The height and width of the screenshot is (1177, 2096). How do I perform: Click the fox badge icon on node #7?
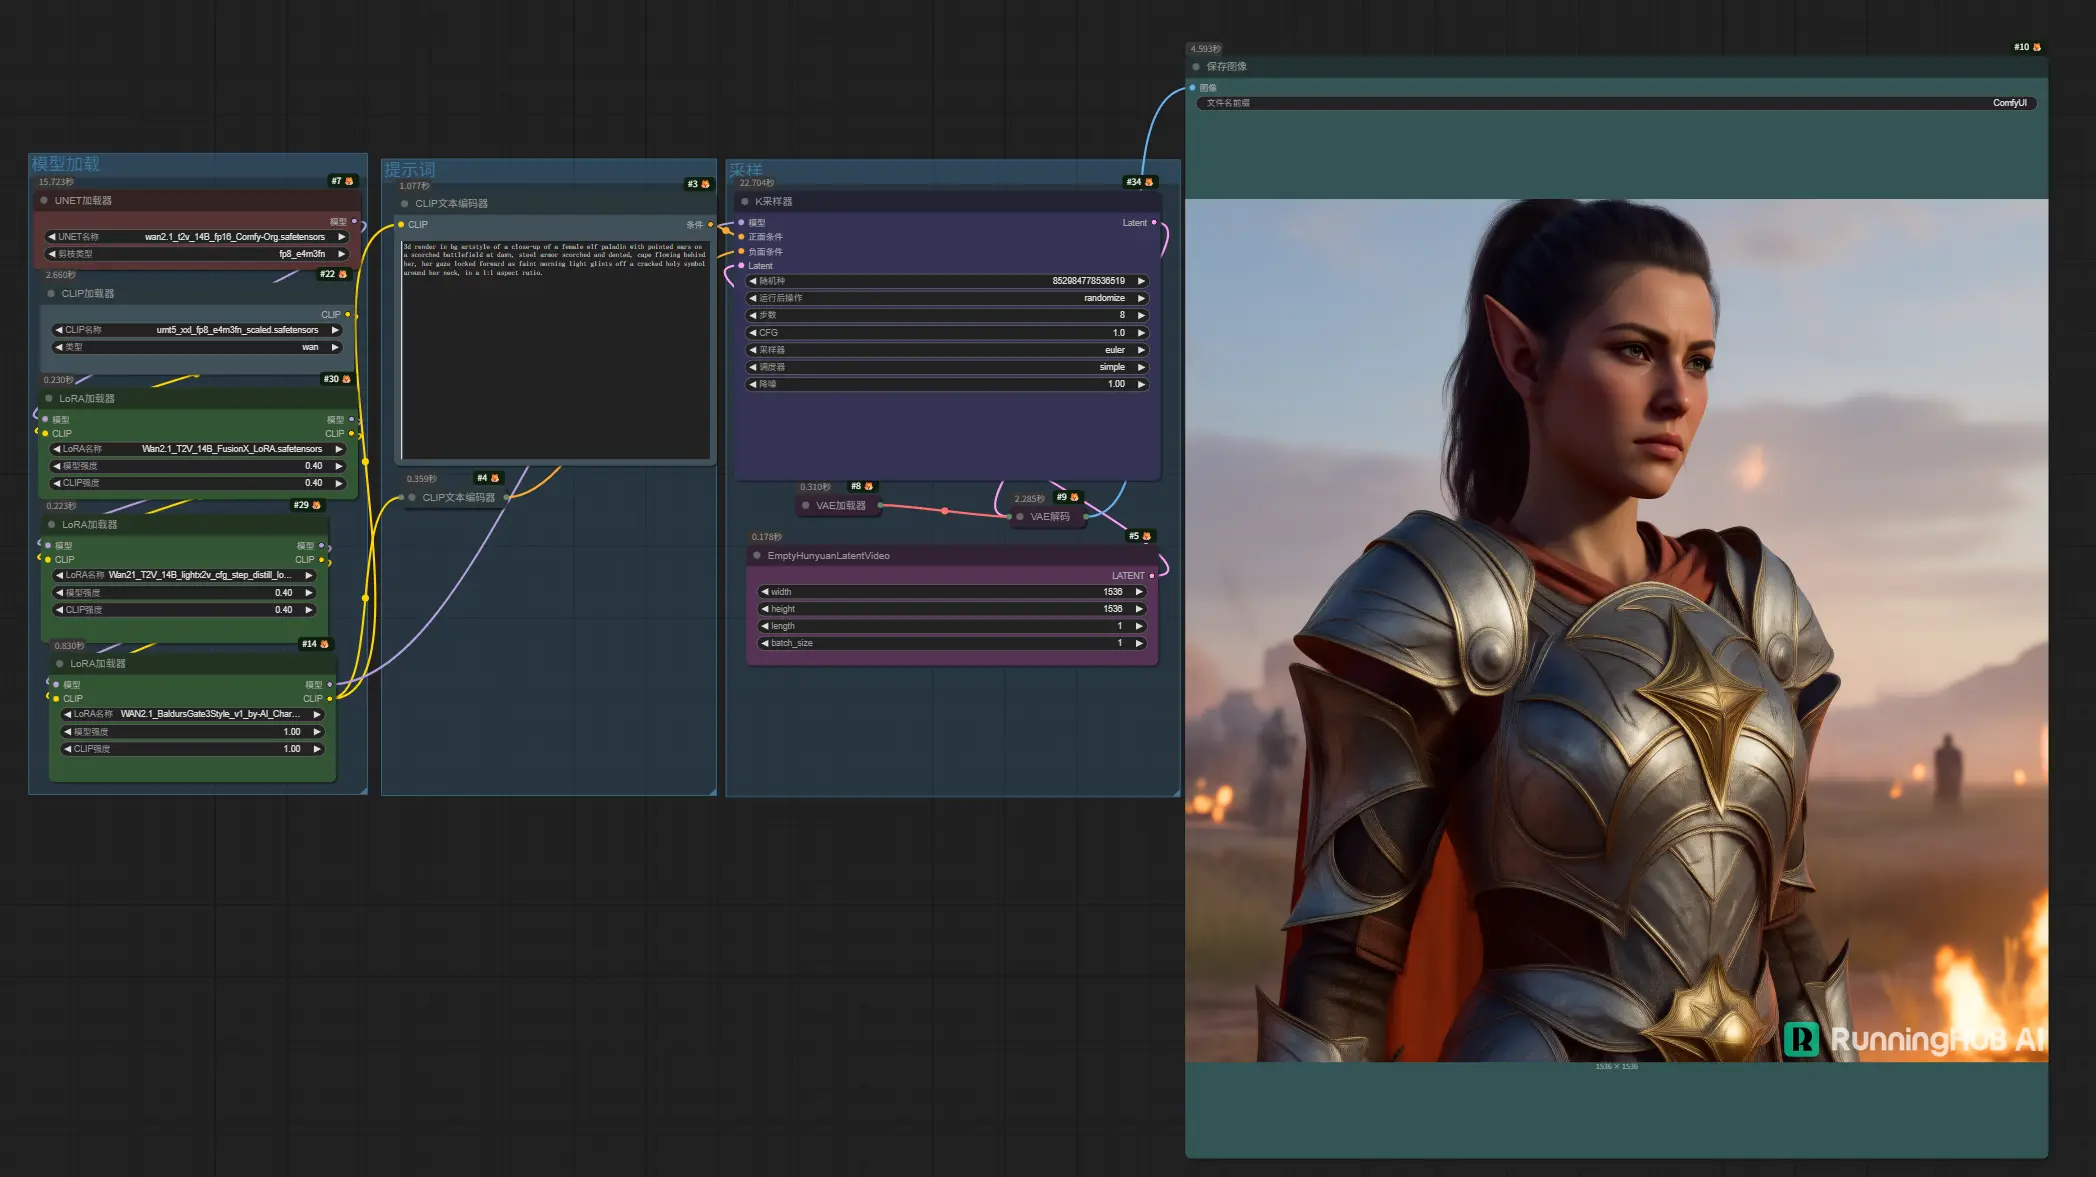click(x=349, y=181)
